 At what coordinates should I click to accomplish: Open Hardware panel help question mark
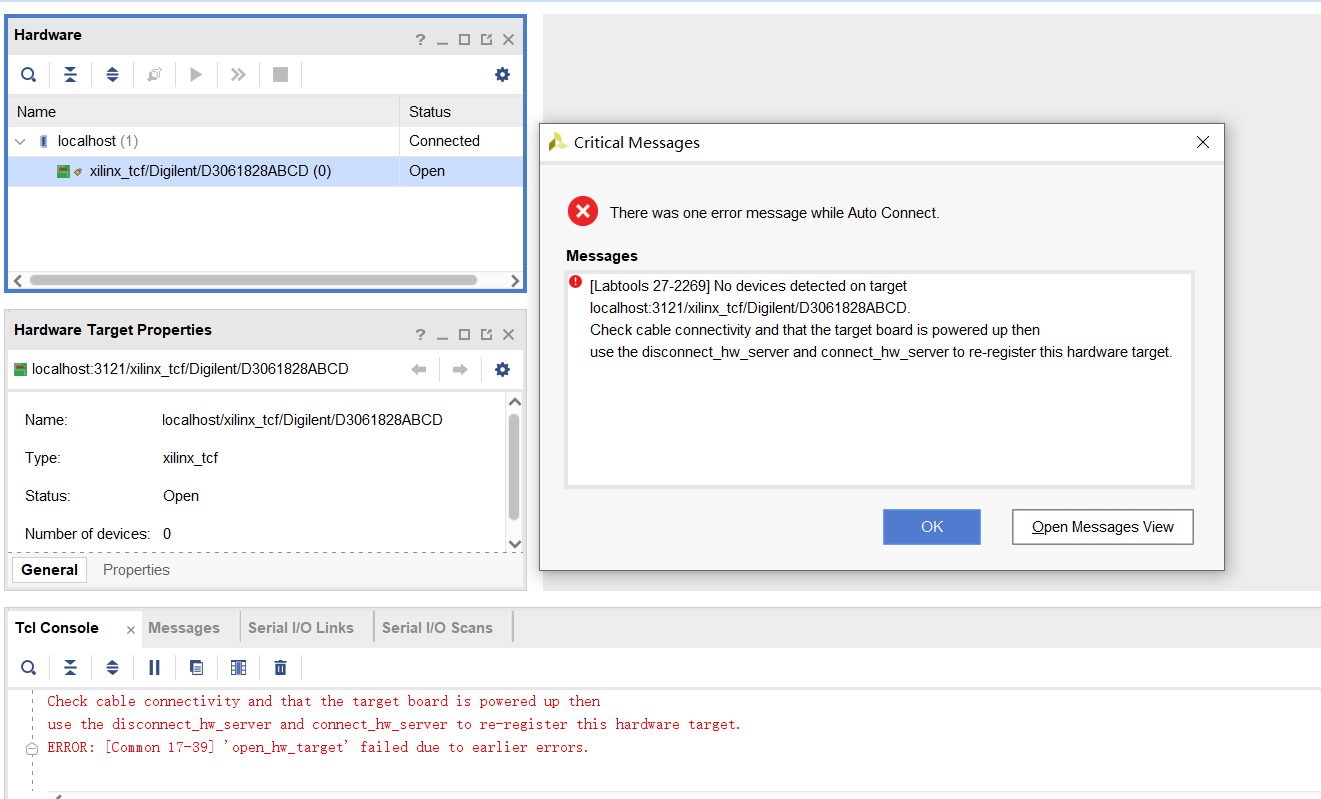point(421,40)
